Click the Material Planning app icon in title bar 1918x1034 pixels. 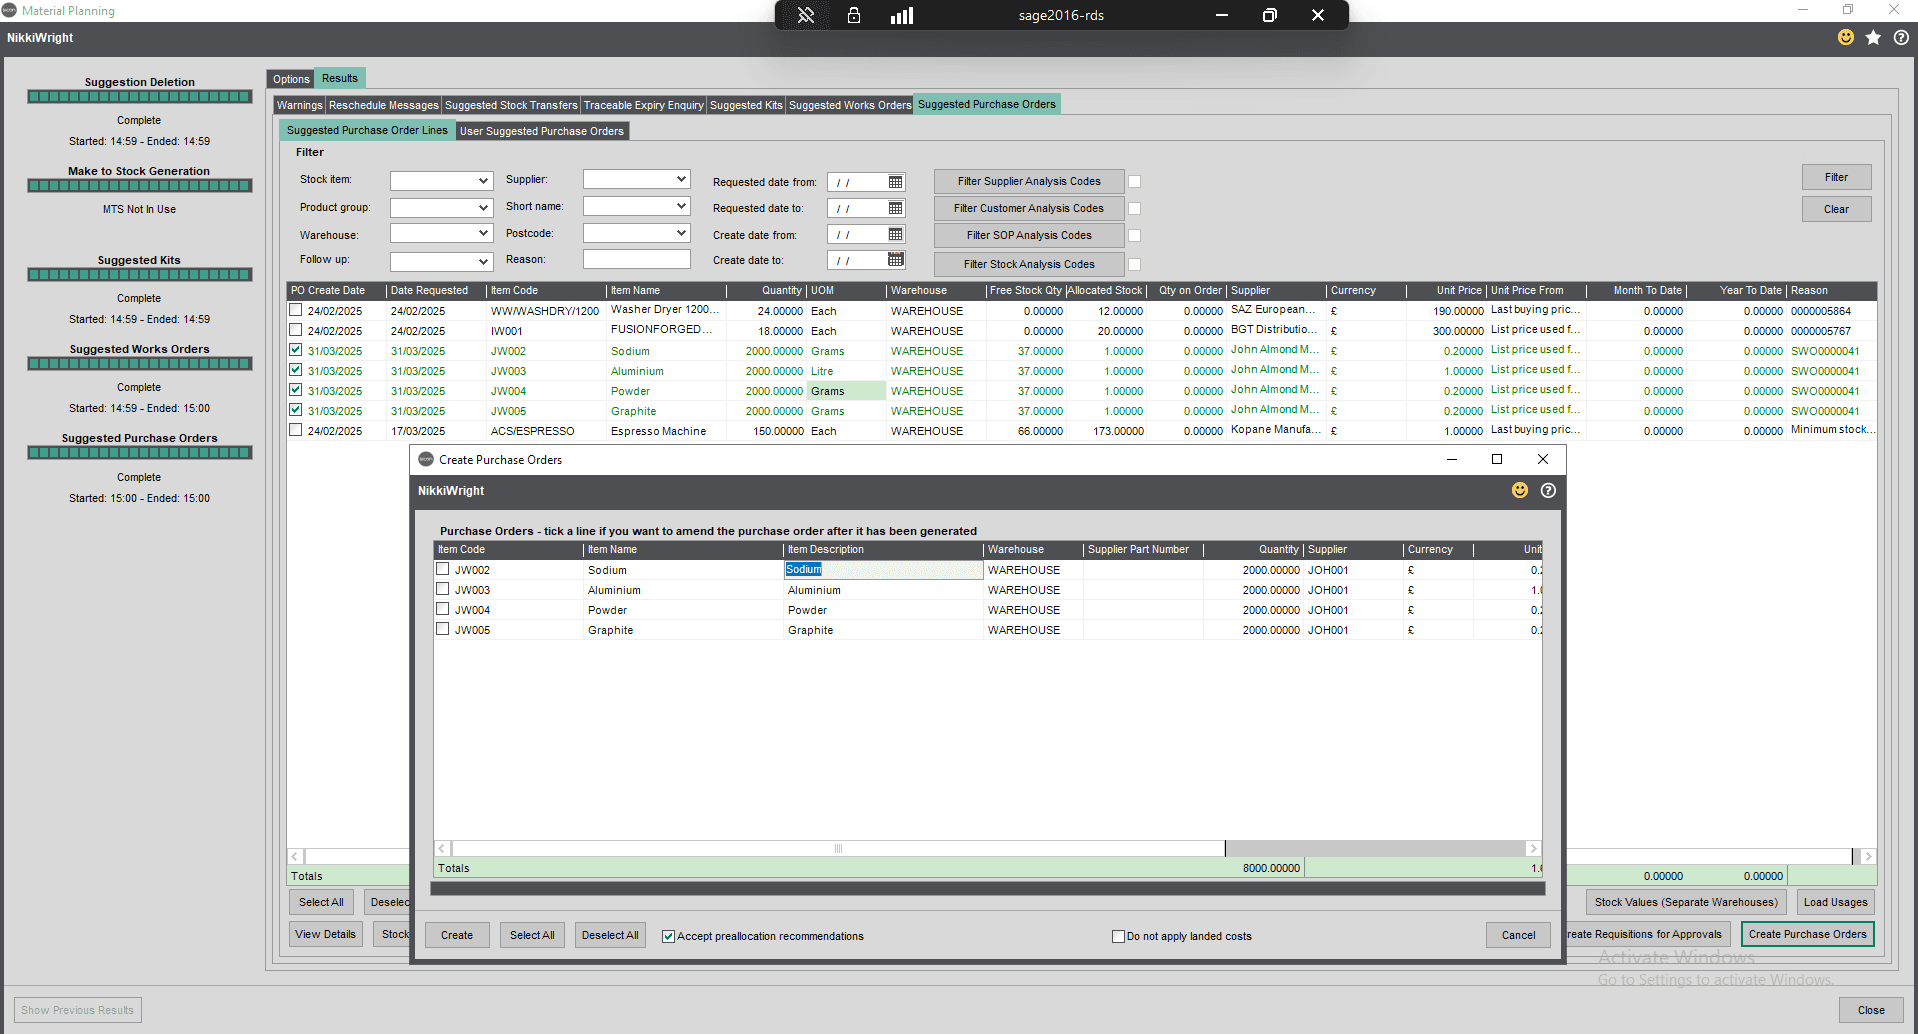coord(10,10)
